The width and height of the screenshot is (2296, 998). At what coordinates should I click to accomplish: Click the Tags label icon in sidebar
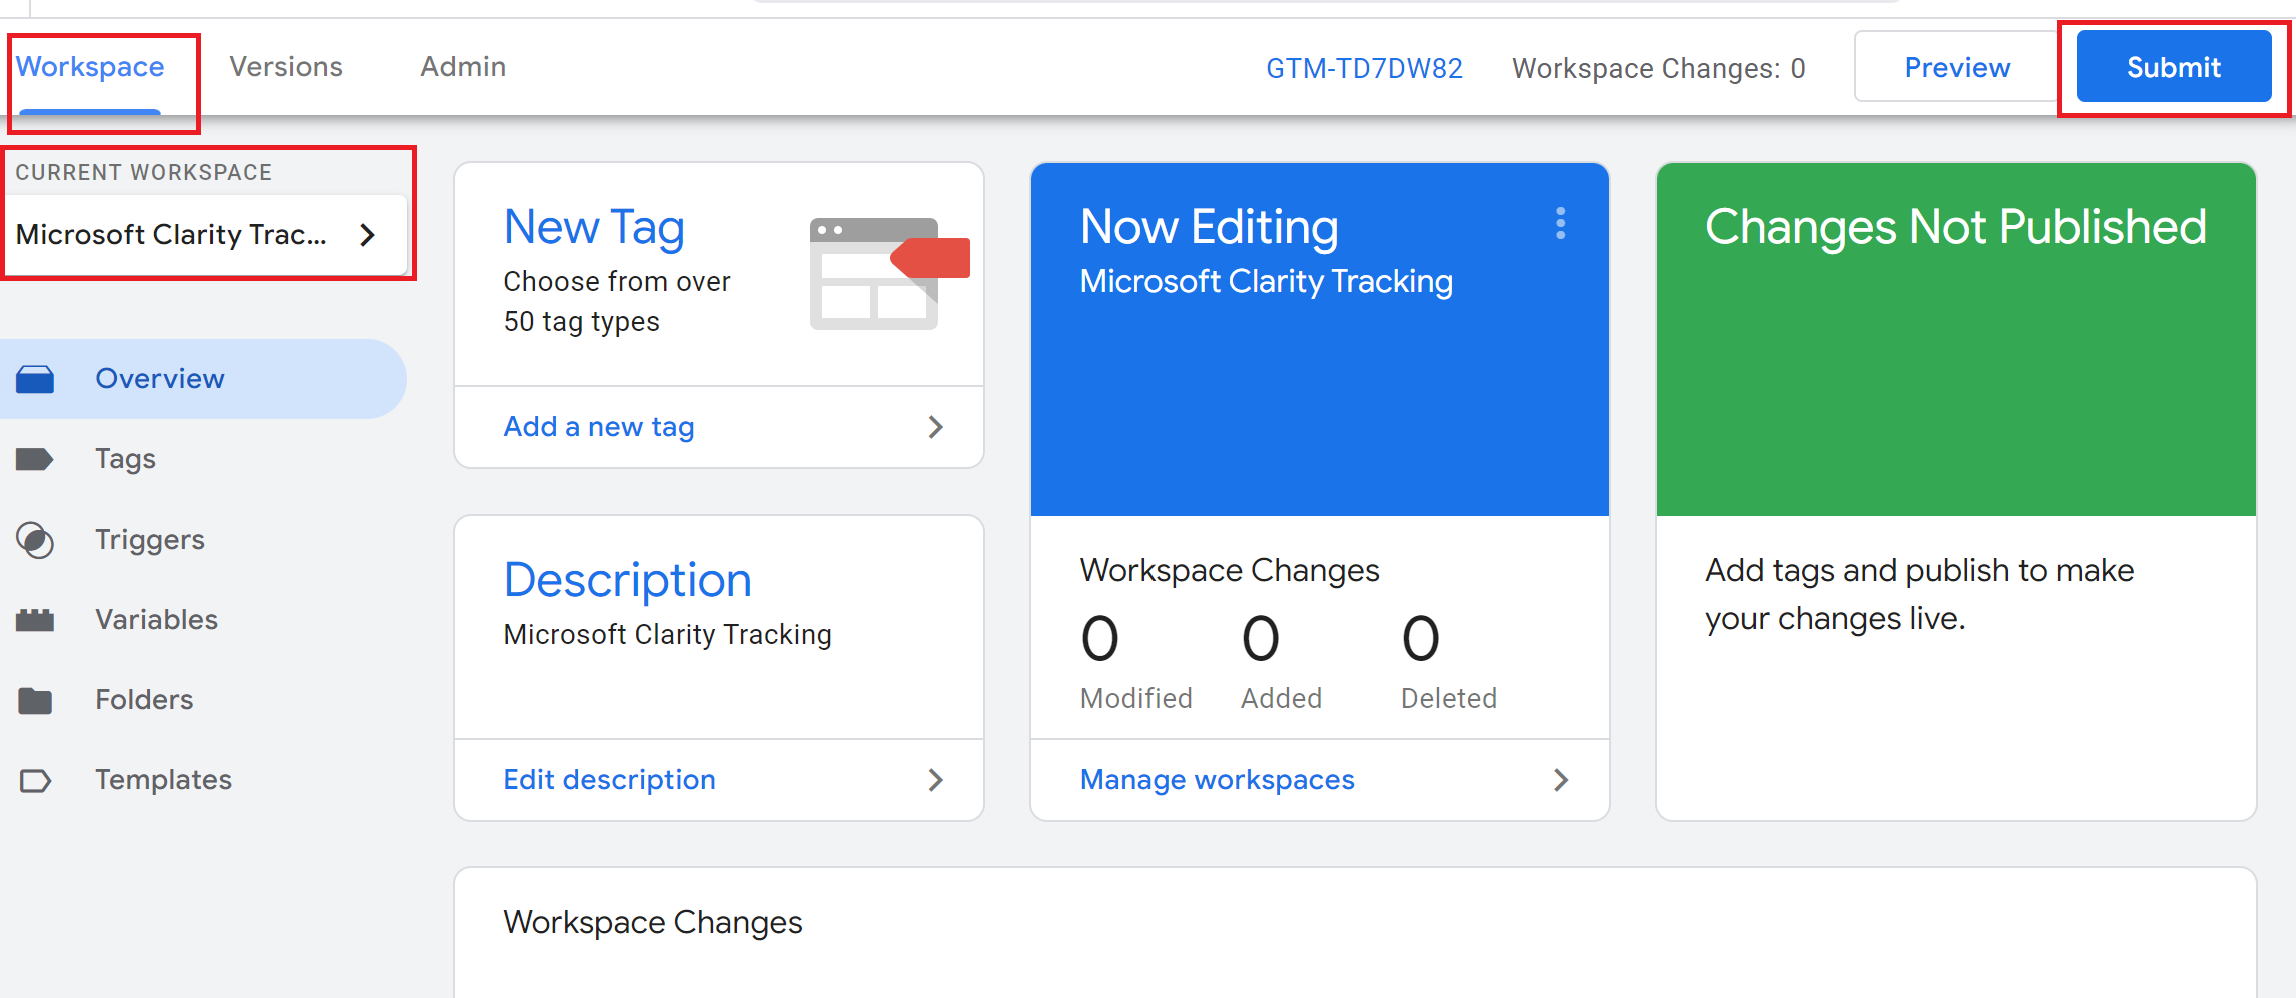point(35,459)
